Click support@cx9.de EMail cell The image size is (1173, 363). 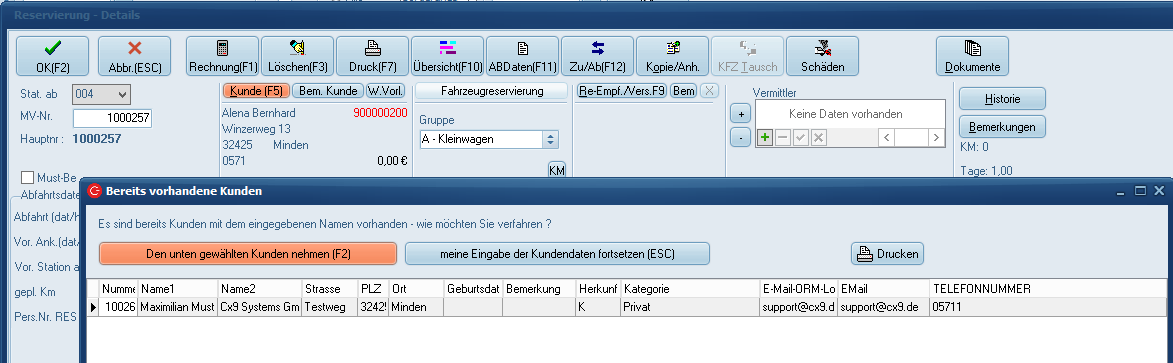883,307
